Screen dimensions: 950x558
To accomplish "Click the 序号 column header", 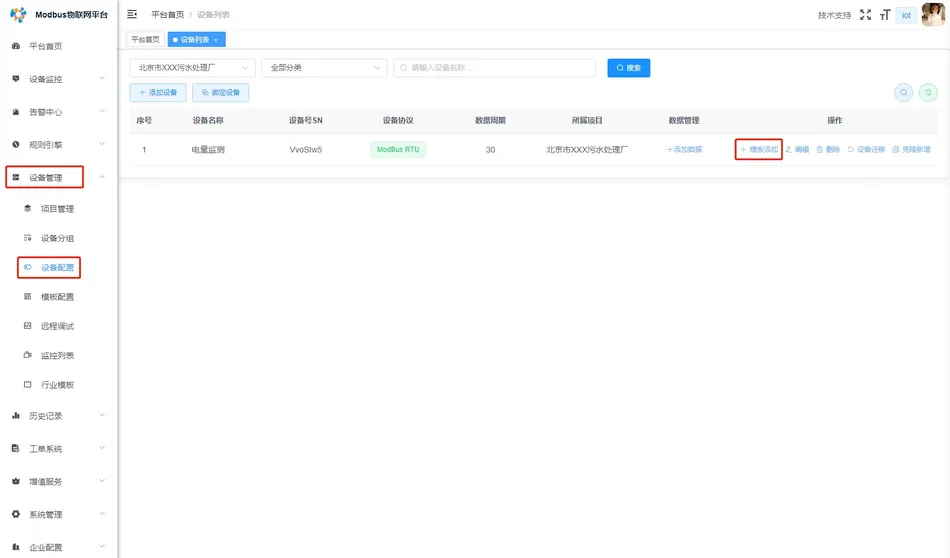I will 144,121.
